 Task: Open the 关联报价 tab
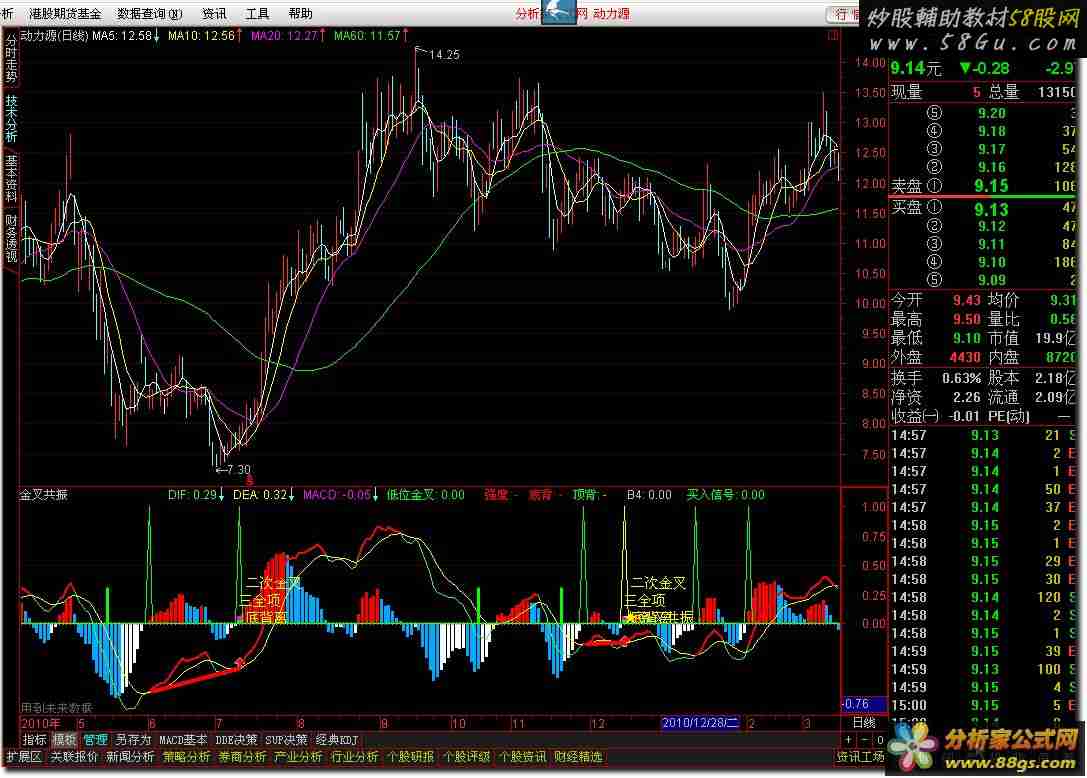74,757
